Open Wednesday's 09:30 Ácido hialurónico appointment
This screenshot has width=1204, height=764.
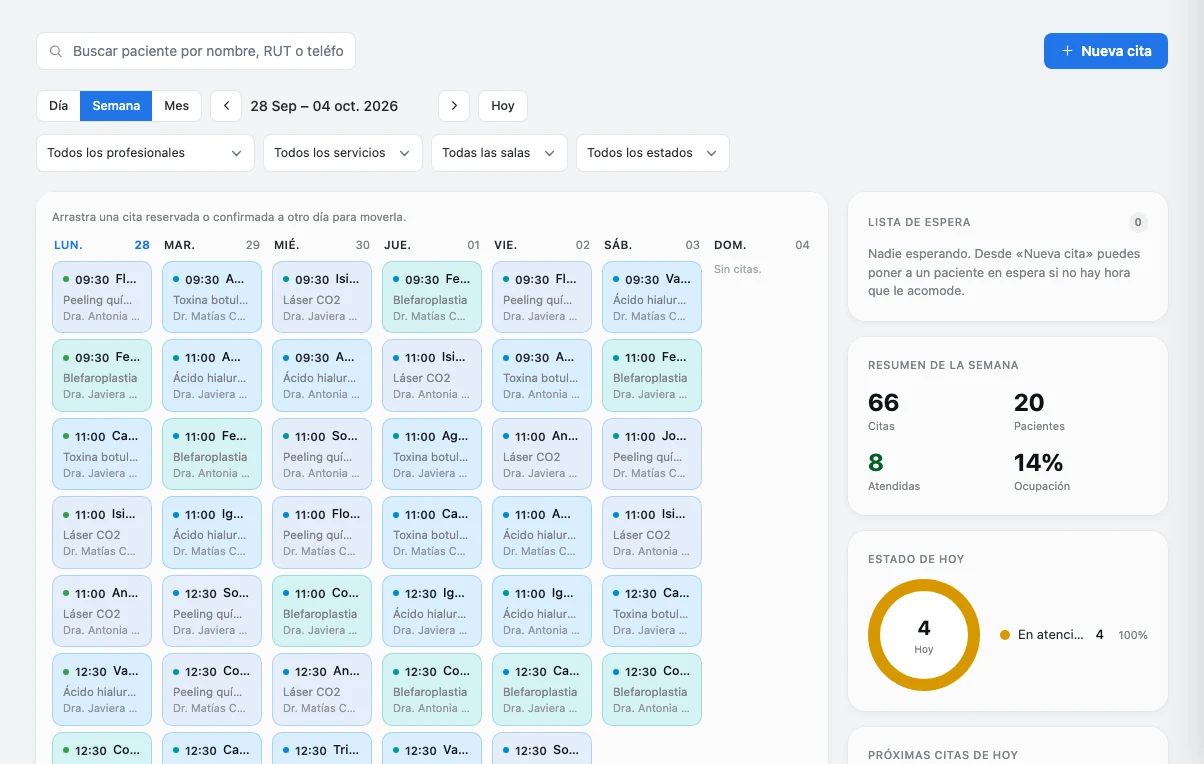click(322, 375)
